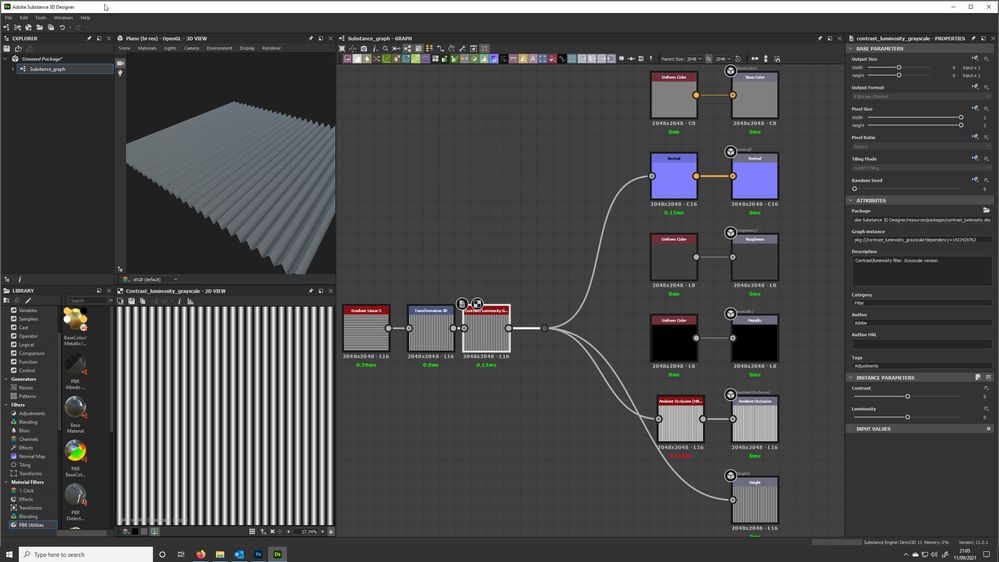
Task: Select PBR Utilities in Library list
Action: [x=33, y=524]
